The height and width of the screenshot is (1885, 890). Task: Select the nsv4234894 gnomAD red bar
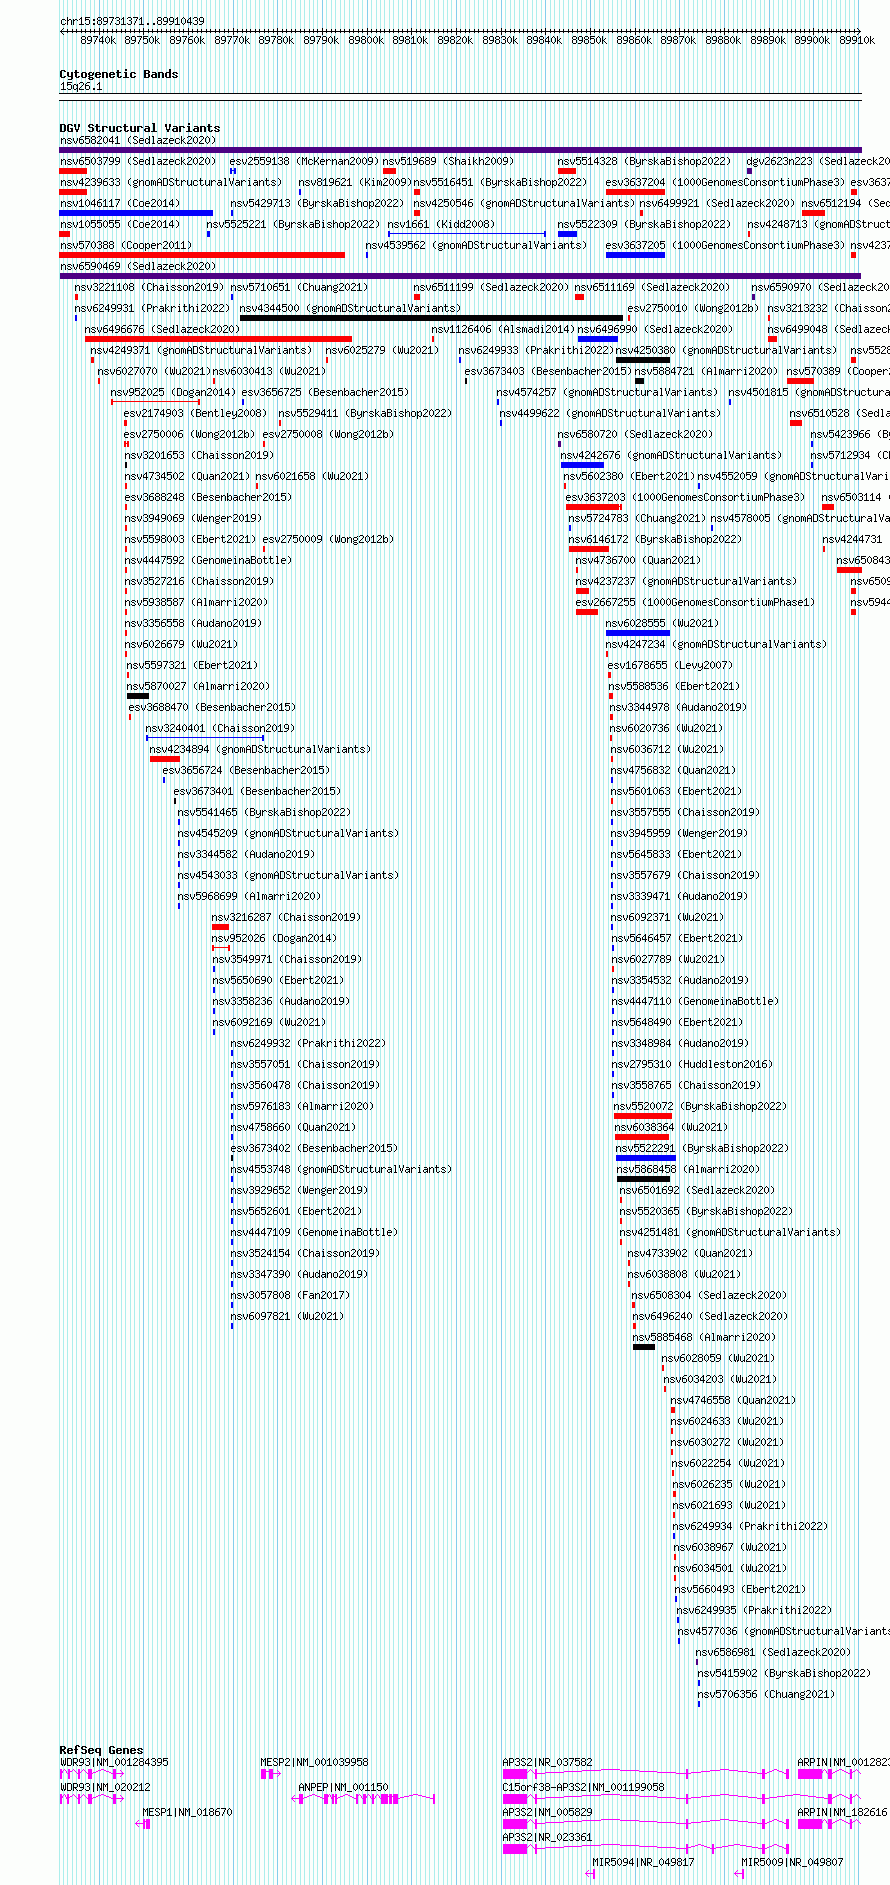pos(165,759)
